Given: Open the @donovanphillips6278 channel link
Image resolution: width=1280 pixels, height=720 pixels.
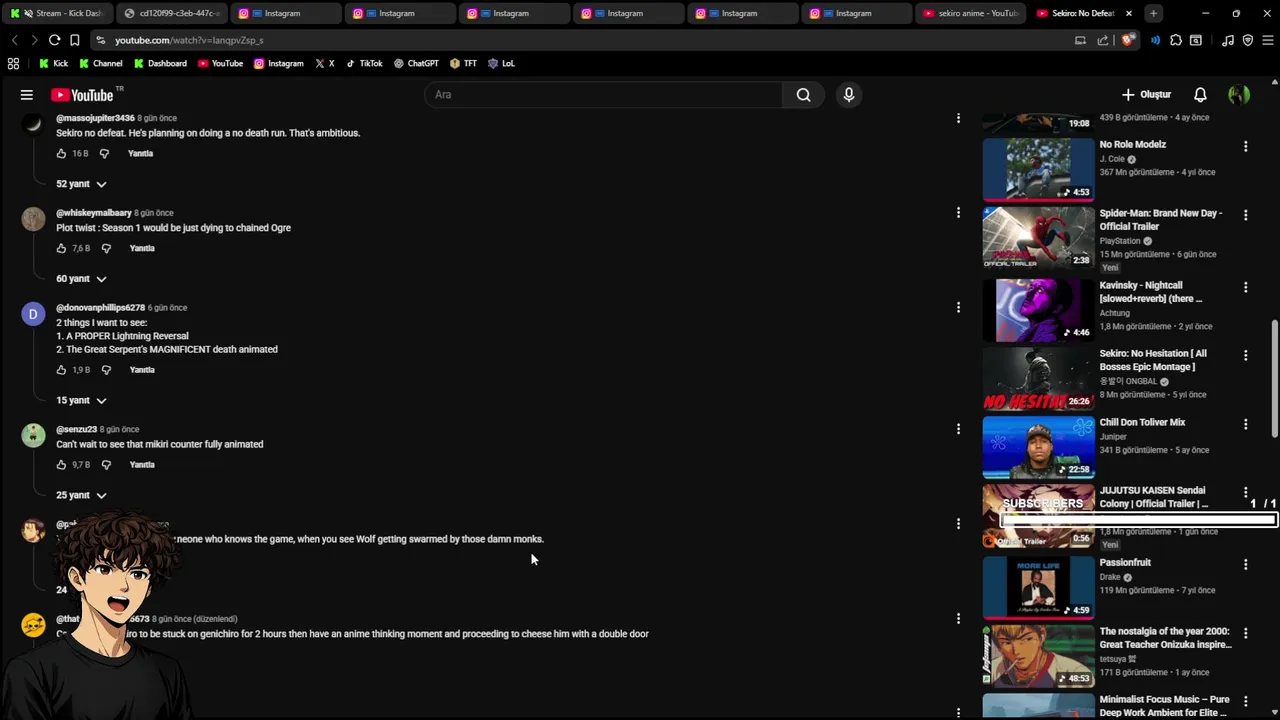Looking at the screenshot, I should pos(100,308).
